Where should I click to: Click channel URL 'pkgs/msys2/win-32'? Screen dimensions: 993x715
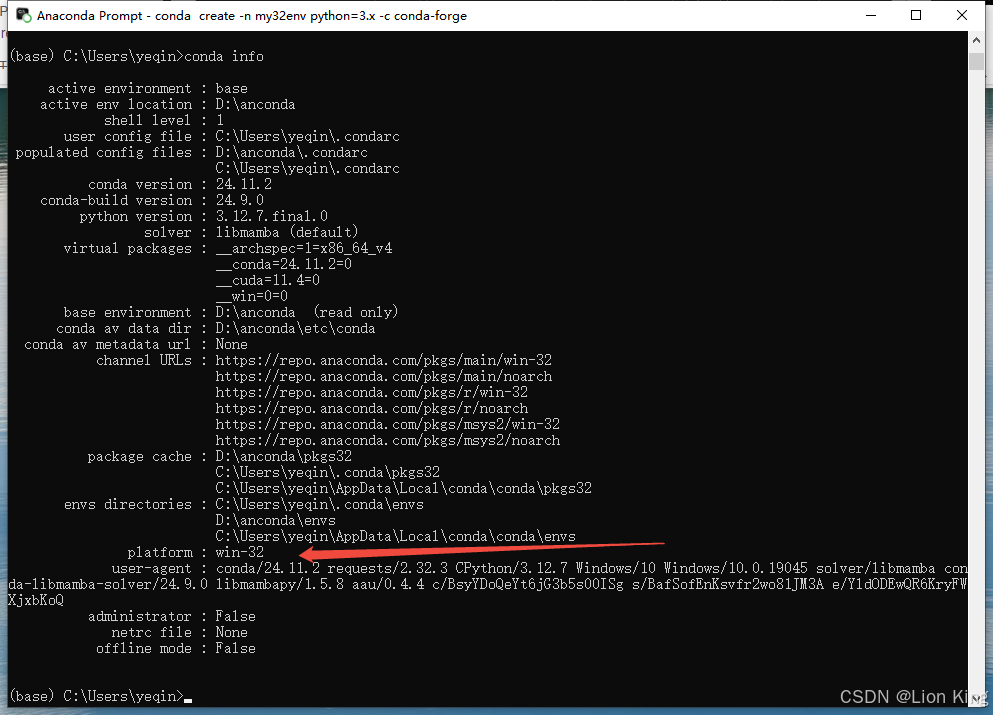388,424
